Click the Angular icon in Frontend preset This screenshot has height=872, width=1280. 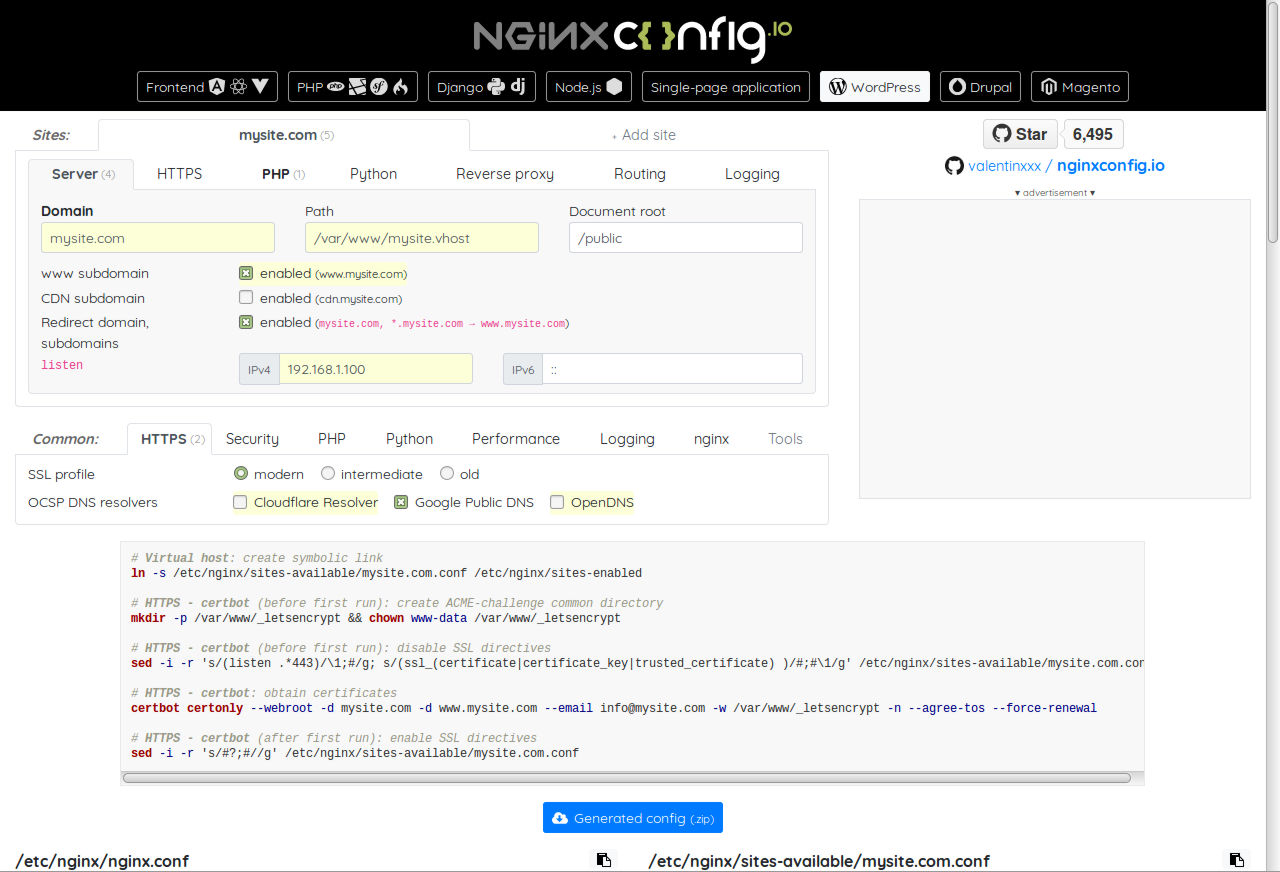point(217,87)
